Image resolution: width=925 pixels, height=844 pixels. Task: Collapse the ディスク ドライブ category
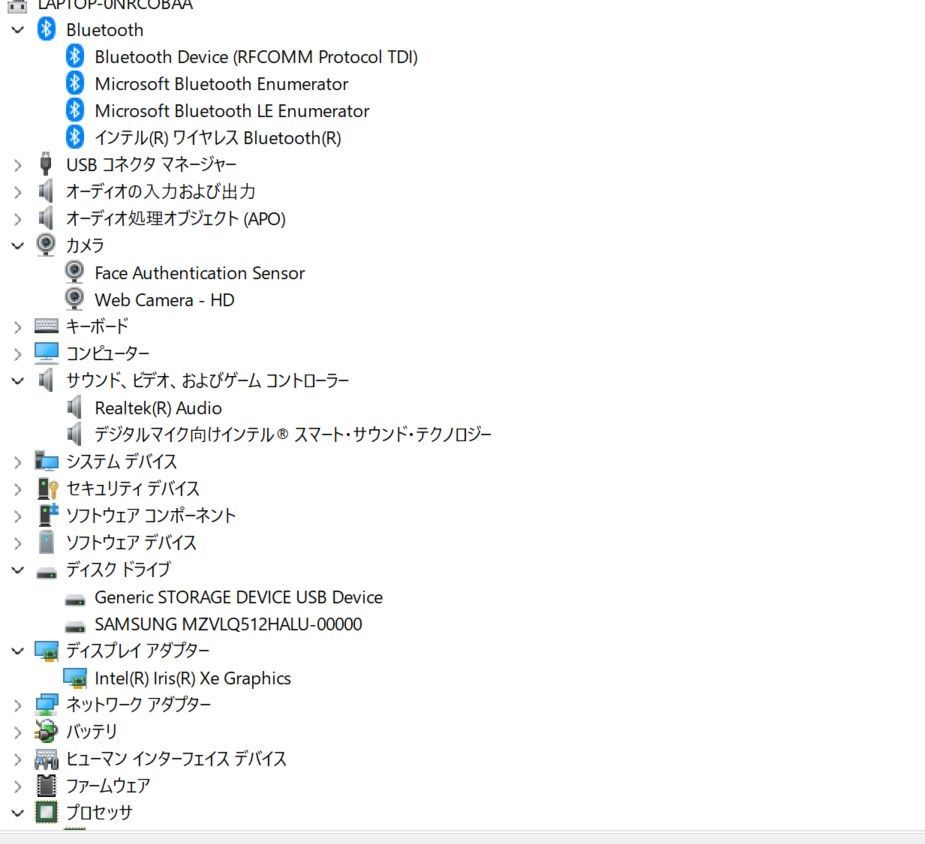click(17, 570)
